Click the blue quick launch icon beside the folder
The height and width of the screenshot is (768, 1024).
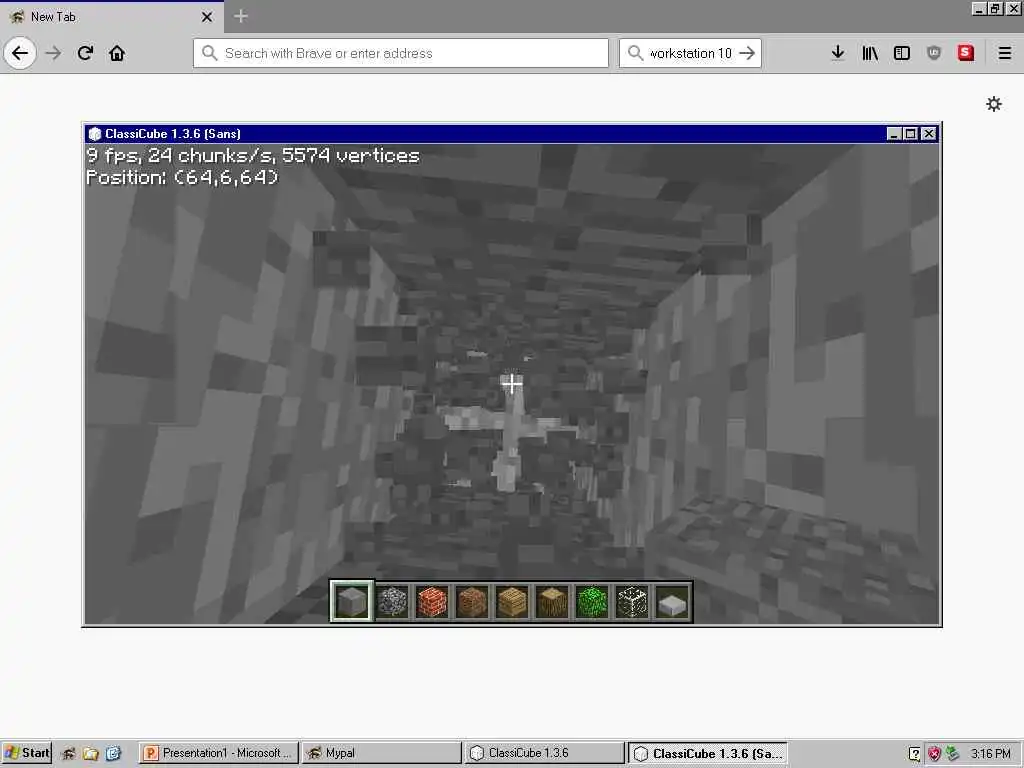tap(113, 754)
